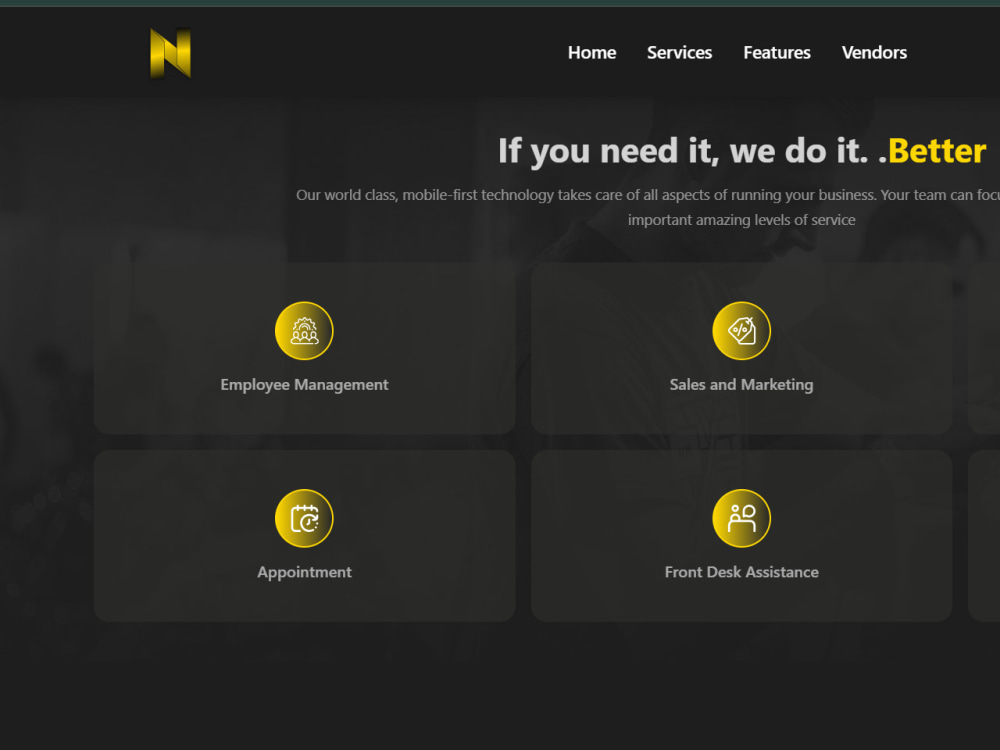Click the golden N logo
Screen dimensions: 1000x750
pyautogui.click(x=170, y=54)
